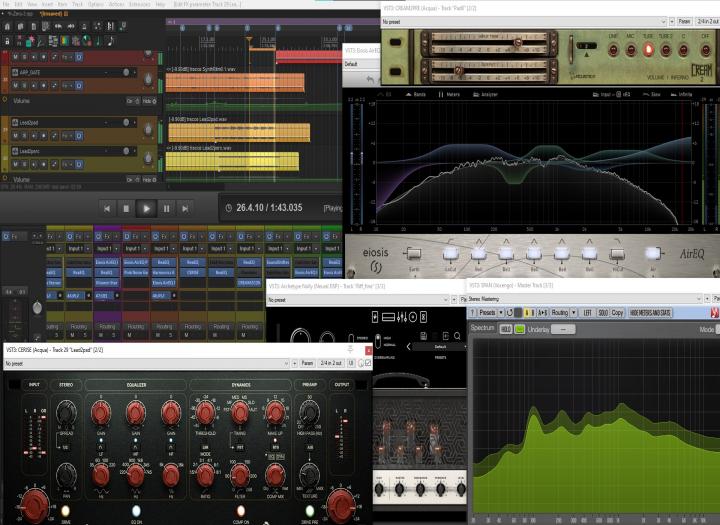Click the Param button in CERISE window
Screen dimensions: 720x525
[x=307, y=363]
